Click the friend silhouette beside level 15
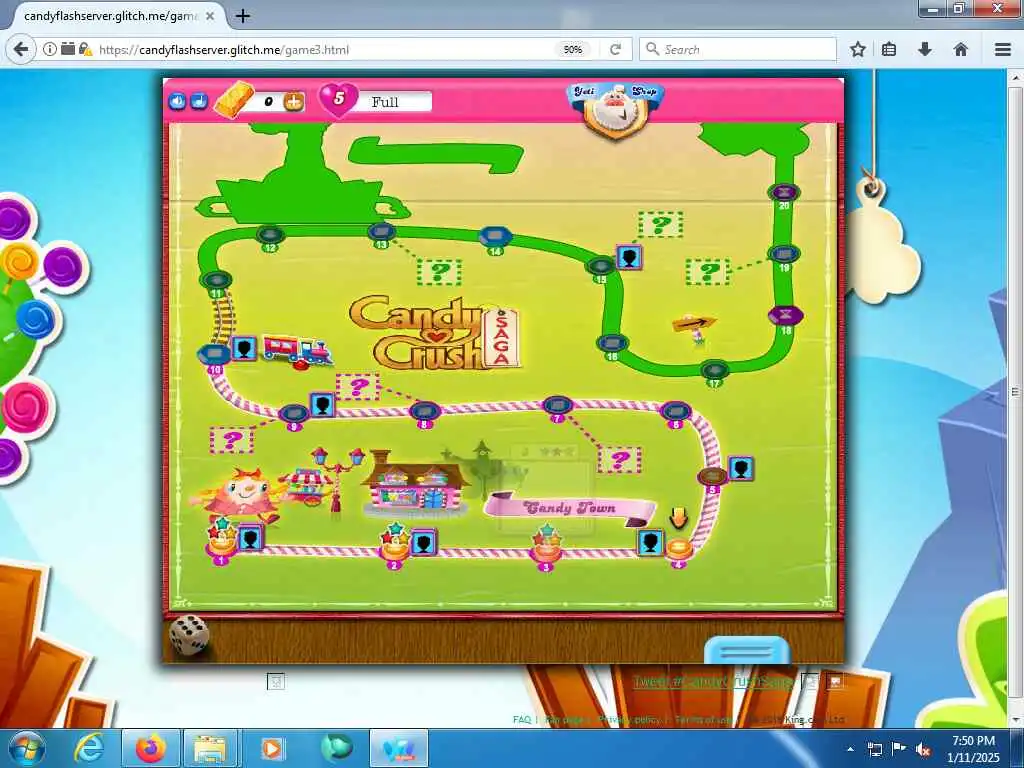The image size is (1024, 768). 630,257
